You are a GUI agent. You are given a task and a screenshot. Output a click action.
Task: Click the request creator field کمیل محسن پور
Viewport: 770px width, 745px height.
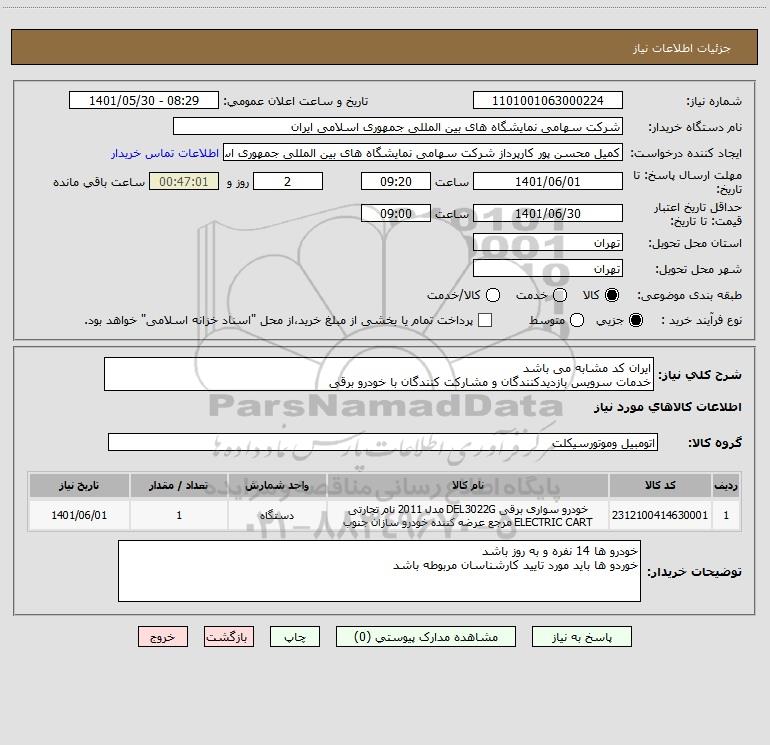pos(423,152)
